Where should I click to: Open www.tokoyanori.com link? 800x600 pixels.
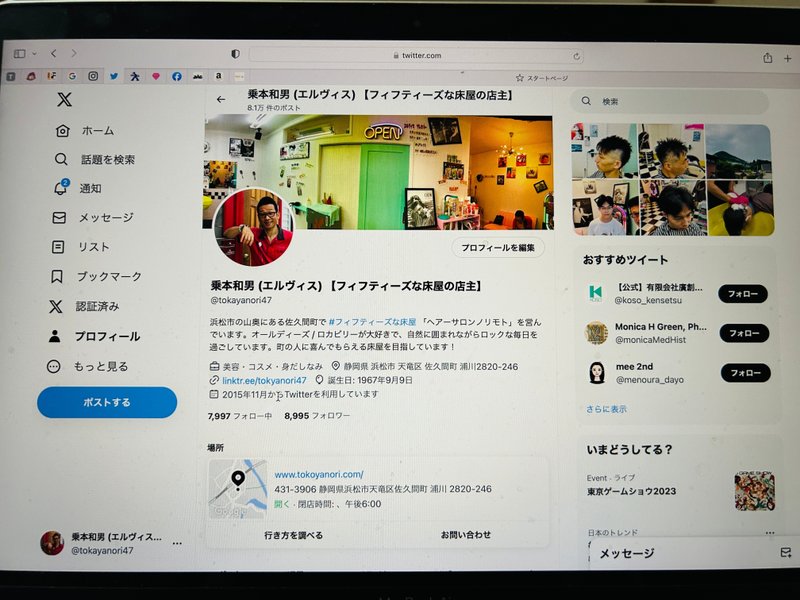[319, 474]
